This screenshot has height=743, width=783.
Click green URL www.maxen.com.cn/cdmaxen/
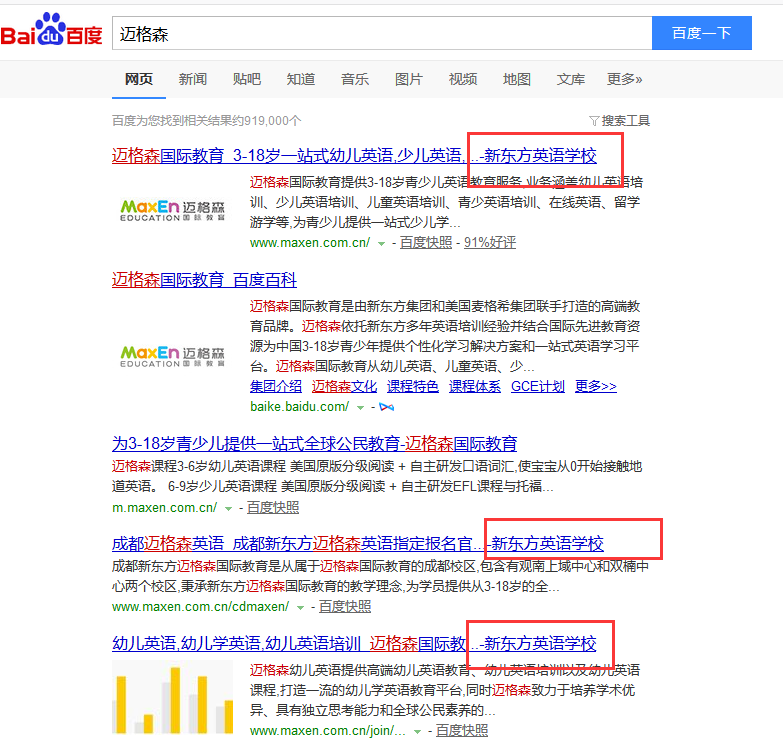(201, 607)
